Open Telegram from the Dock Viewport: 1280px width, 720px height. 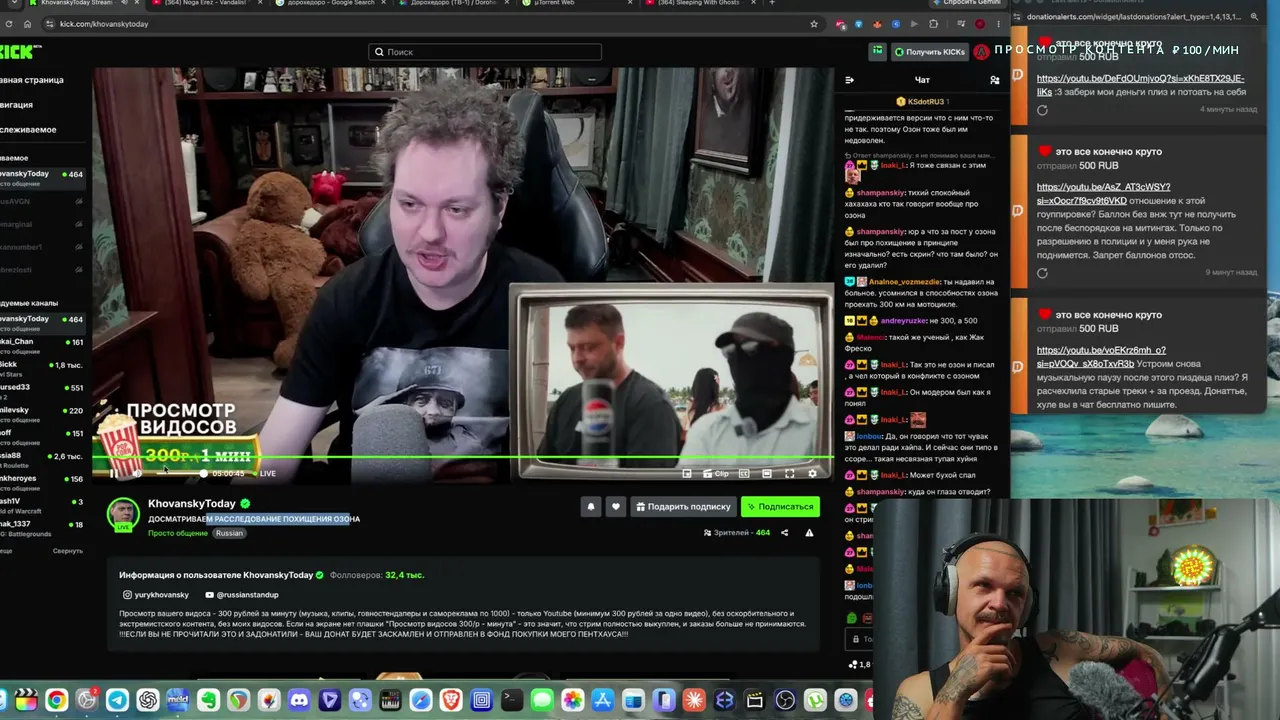117,700
